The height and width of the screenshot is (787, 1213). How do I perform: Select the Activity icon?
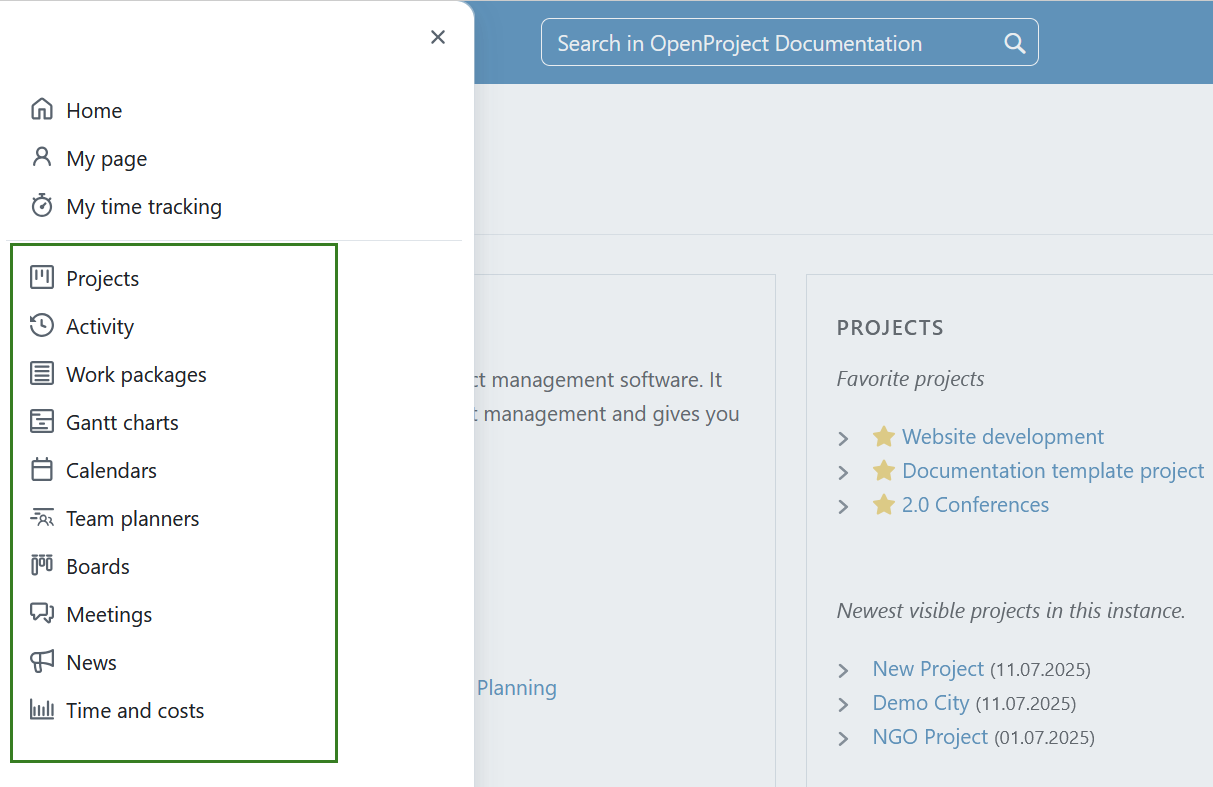click(41, 325)
